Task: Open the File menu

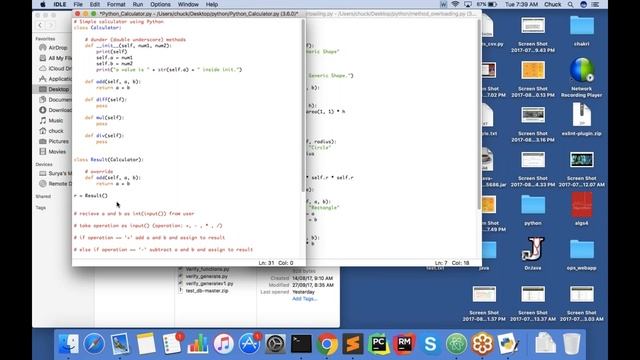Action: (78, 4)
